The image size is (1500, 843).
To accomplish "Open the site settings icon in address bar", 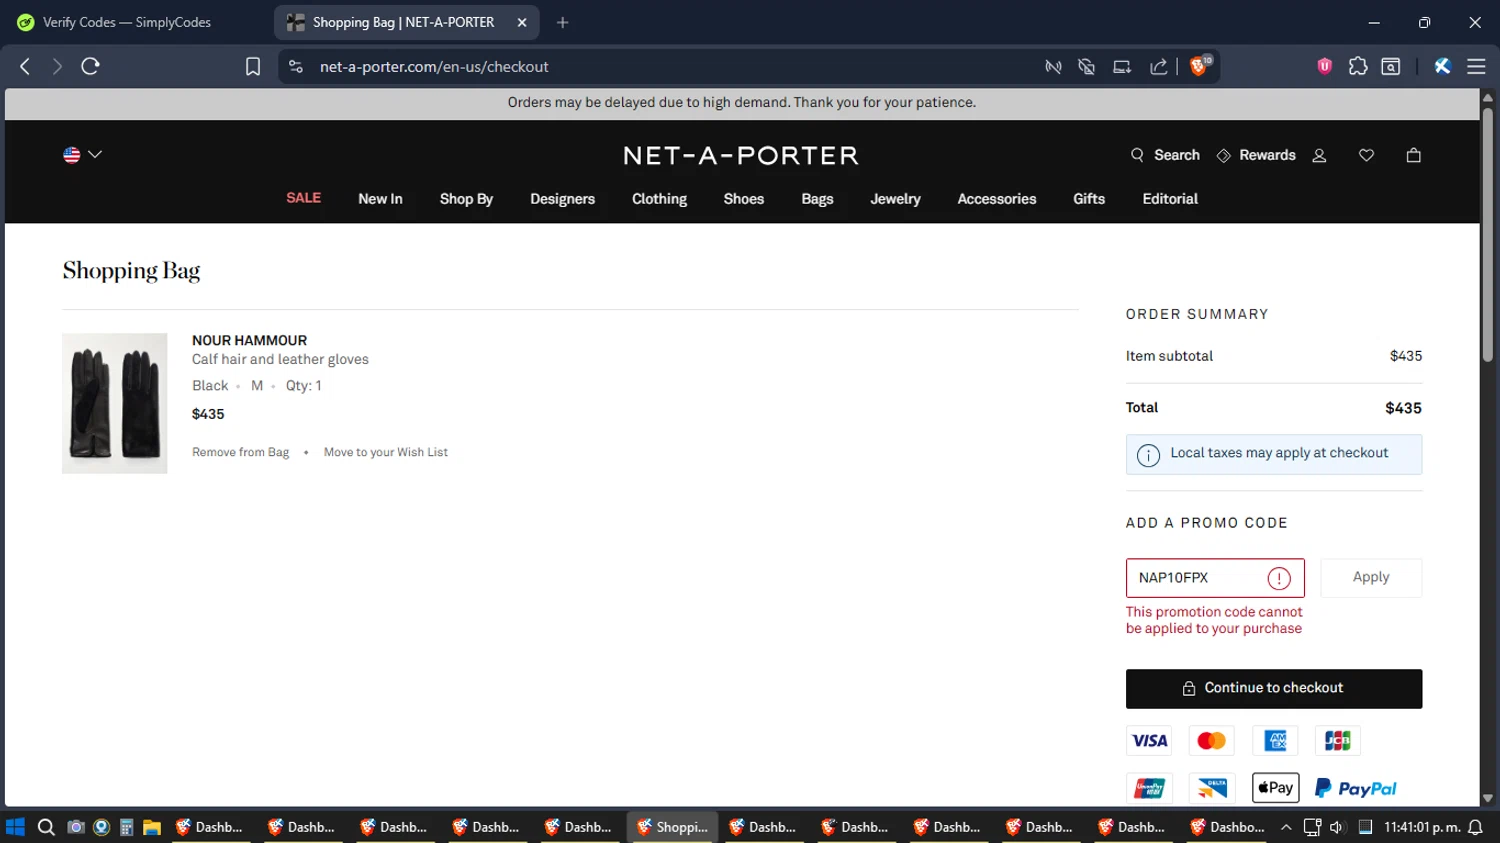I will click(295, 66).
